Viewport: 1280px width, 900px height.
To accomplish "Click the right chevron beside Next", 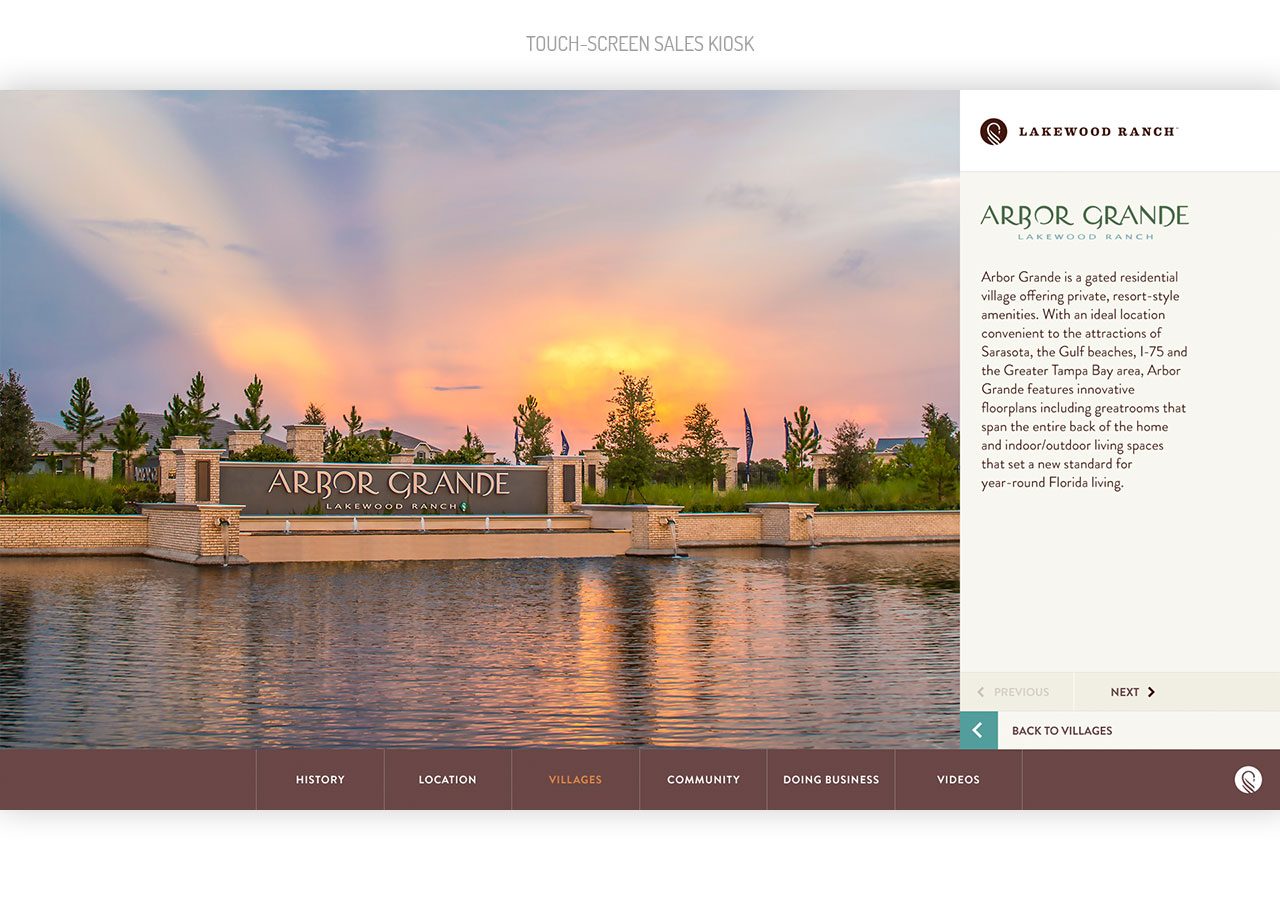I will tap(1151, 692).
